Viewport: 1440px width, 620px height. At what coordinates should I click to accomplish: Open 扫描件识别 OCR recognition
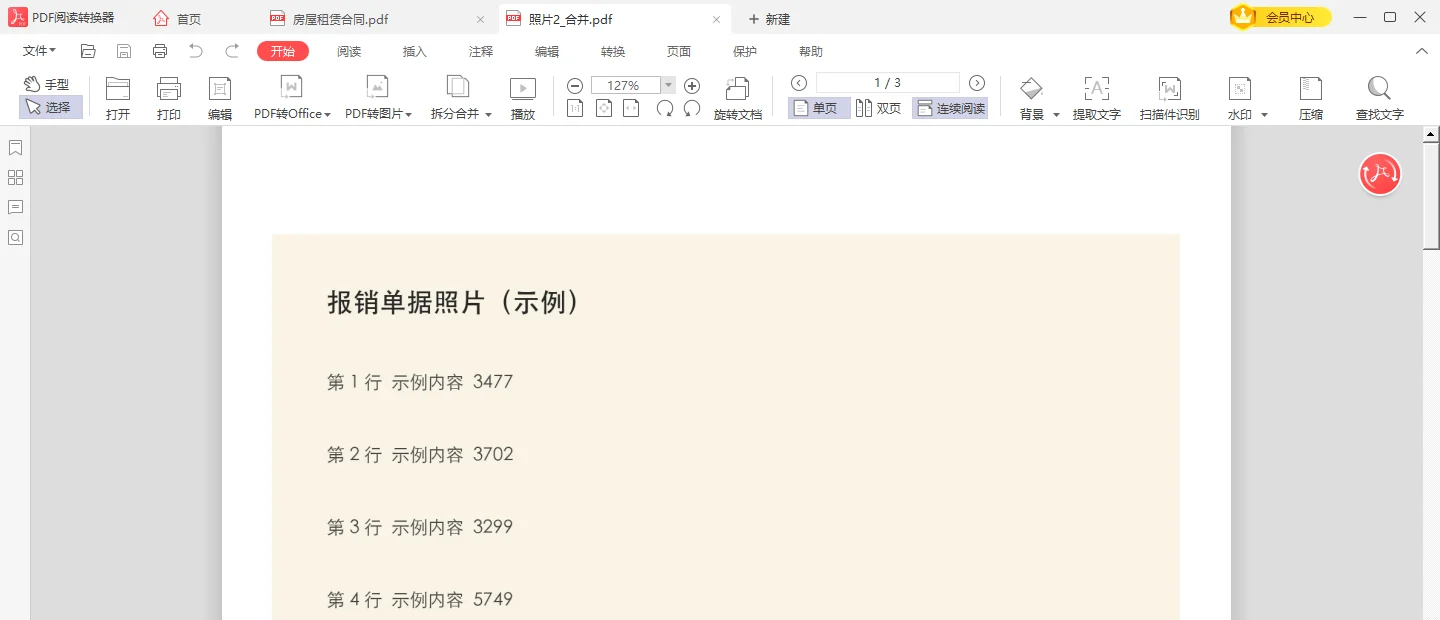(x=1170, y=98)
